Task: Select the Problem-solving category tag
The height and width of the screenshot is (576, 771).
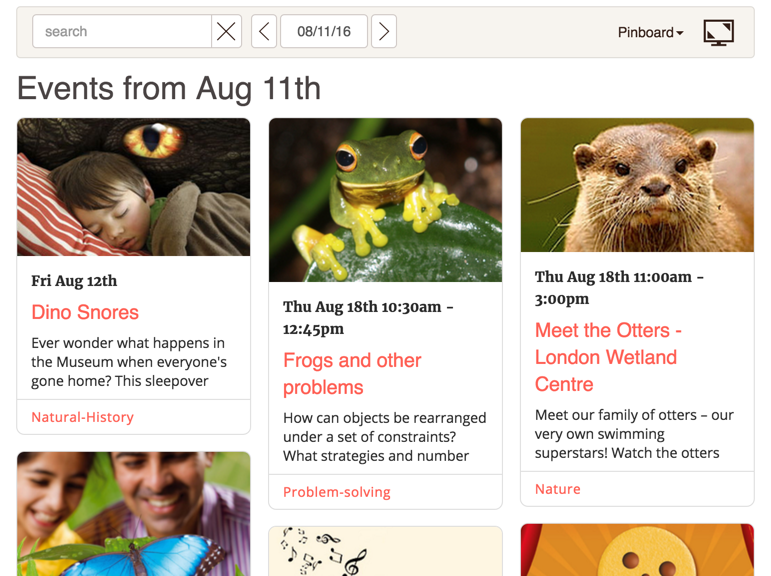Action: click(x=337, y=492)
